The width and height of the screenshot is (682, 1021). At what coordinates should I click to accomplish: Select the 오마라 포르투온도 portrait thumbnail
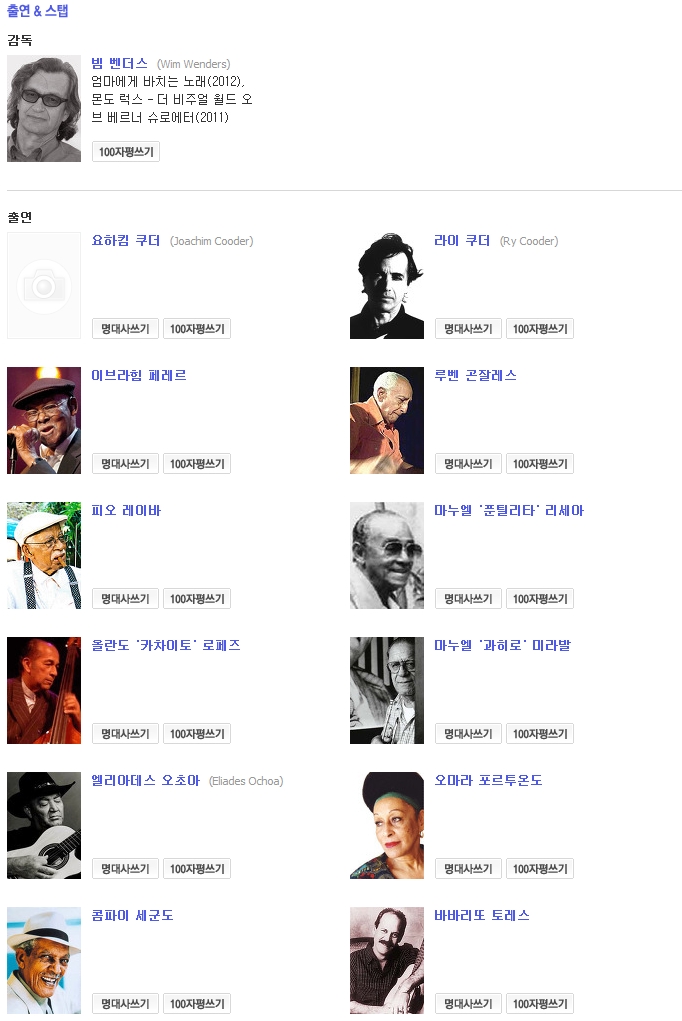click(x=387, y=825)
